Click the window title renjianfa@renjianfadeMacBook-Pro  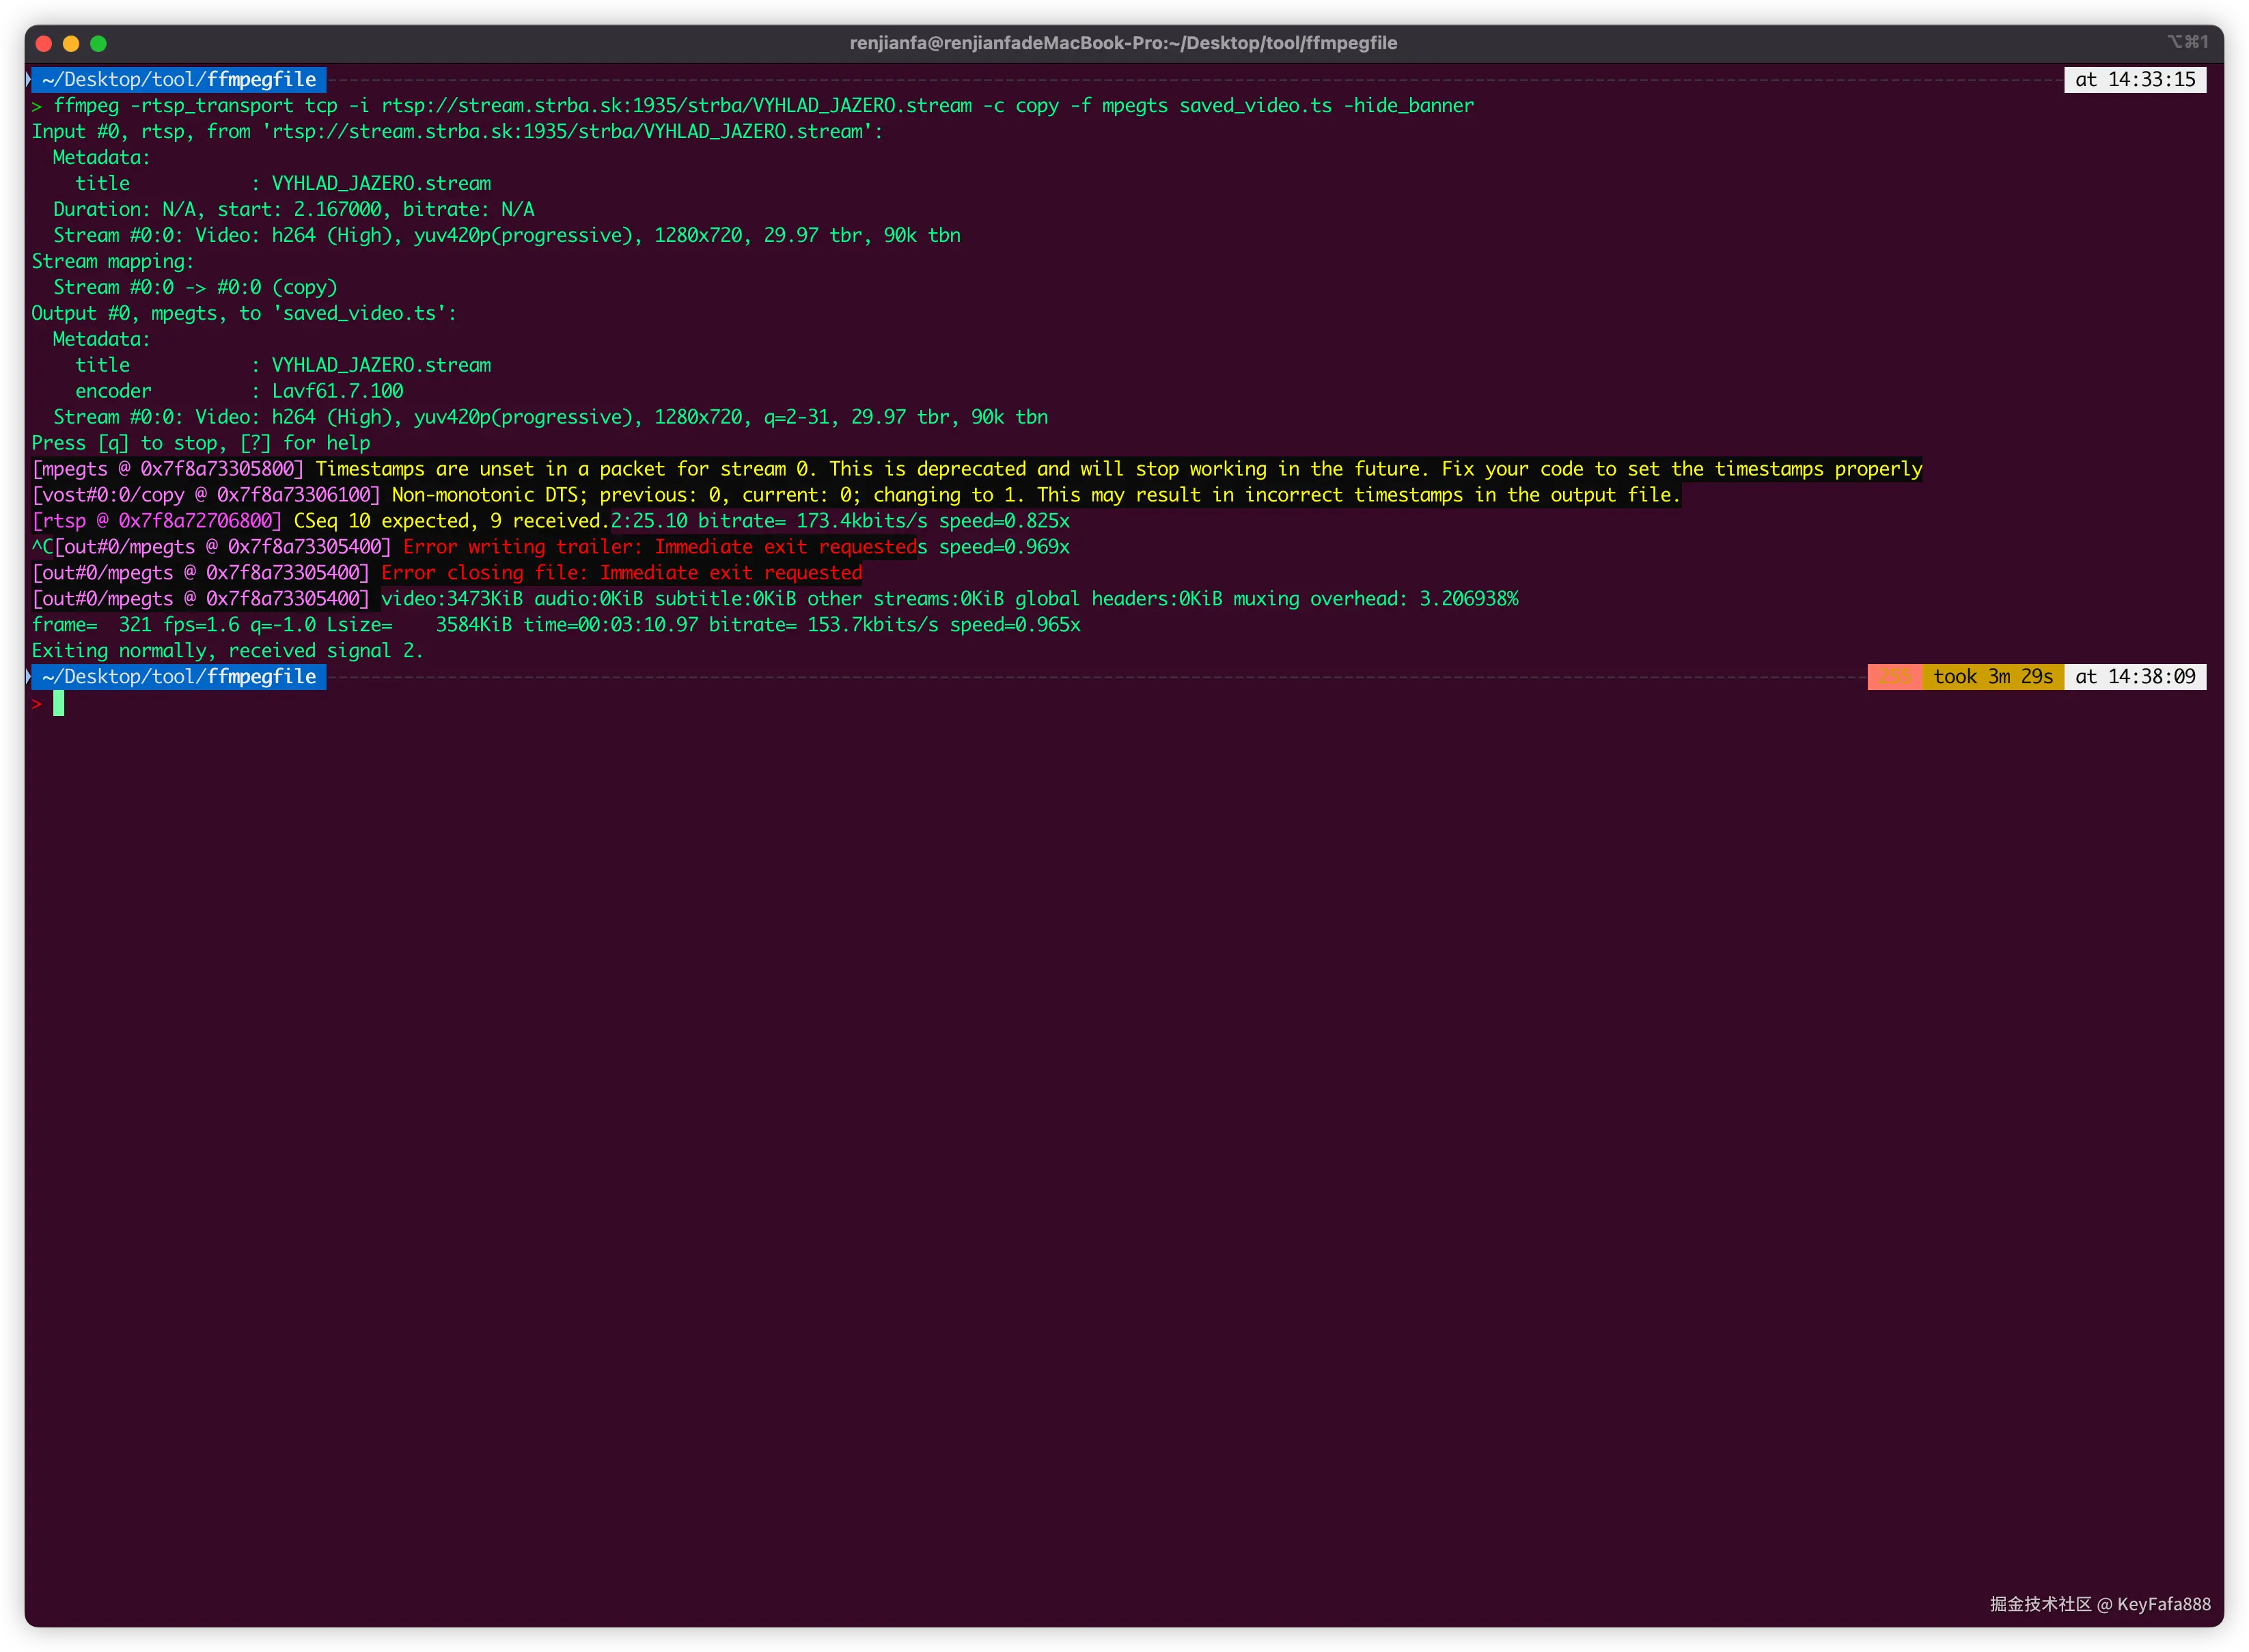coord(1123,43)
